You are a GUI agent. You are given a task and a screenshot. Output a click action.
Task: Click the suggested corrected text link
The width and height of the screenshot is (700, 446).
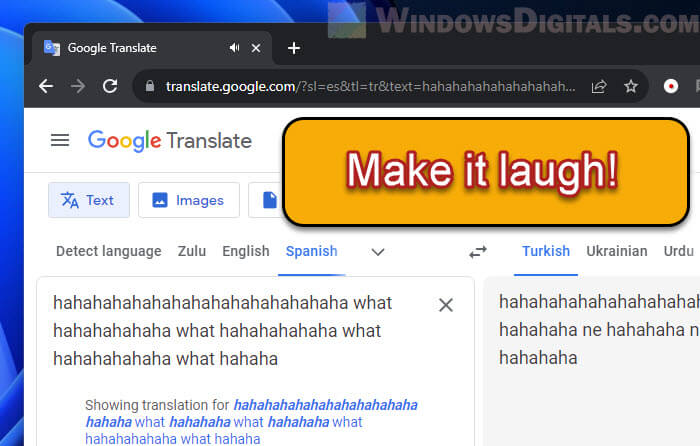click(251, 422)
